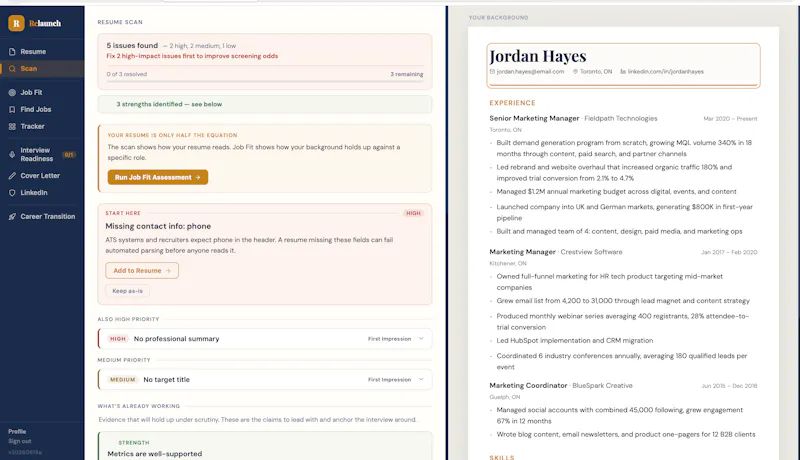
Task: Click 'Senior Marketing Manager' job title
Action: 534,118
